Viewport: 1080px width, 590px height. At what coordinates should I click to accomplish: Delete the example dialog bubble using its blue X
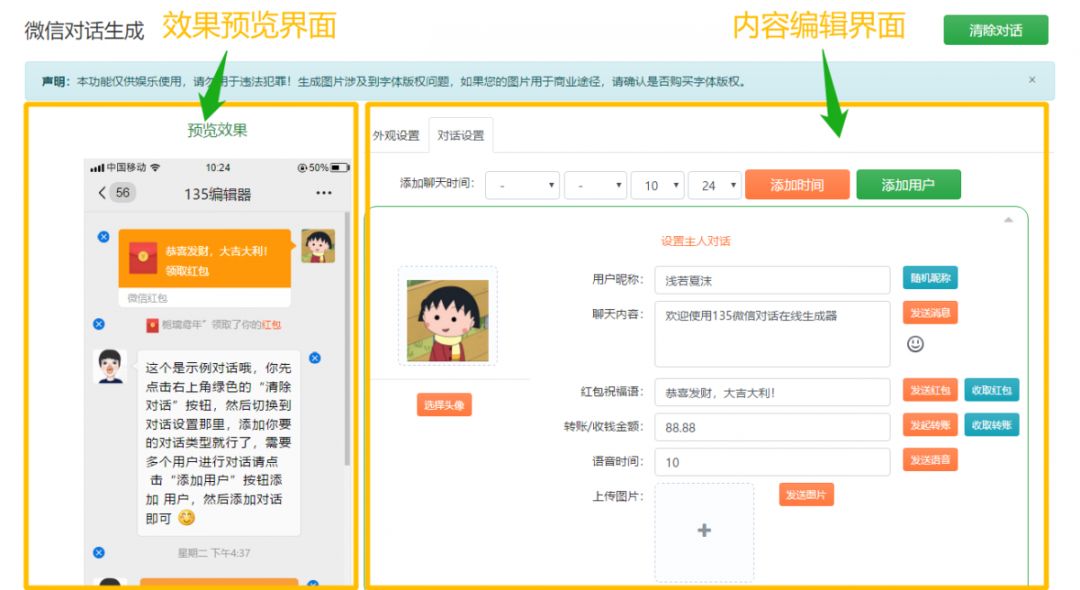click(315, 358)
